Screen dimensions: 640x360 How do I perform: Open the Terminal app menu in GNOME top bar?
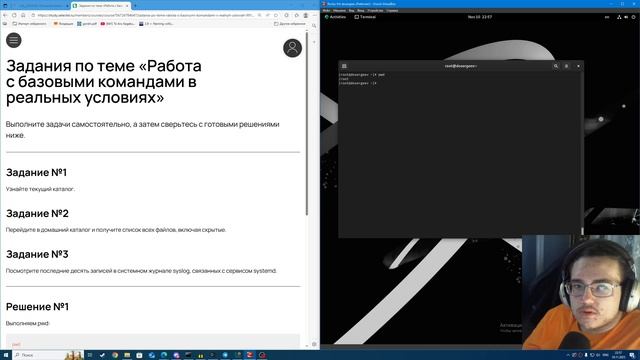(x=365, y=17)
